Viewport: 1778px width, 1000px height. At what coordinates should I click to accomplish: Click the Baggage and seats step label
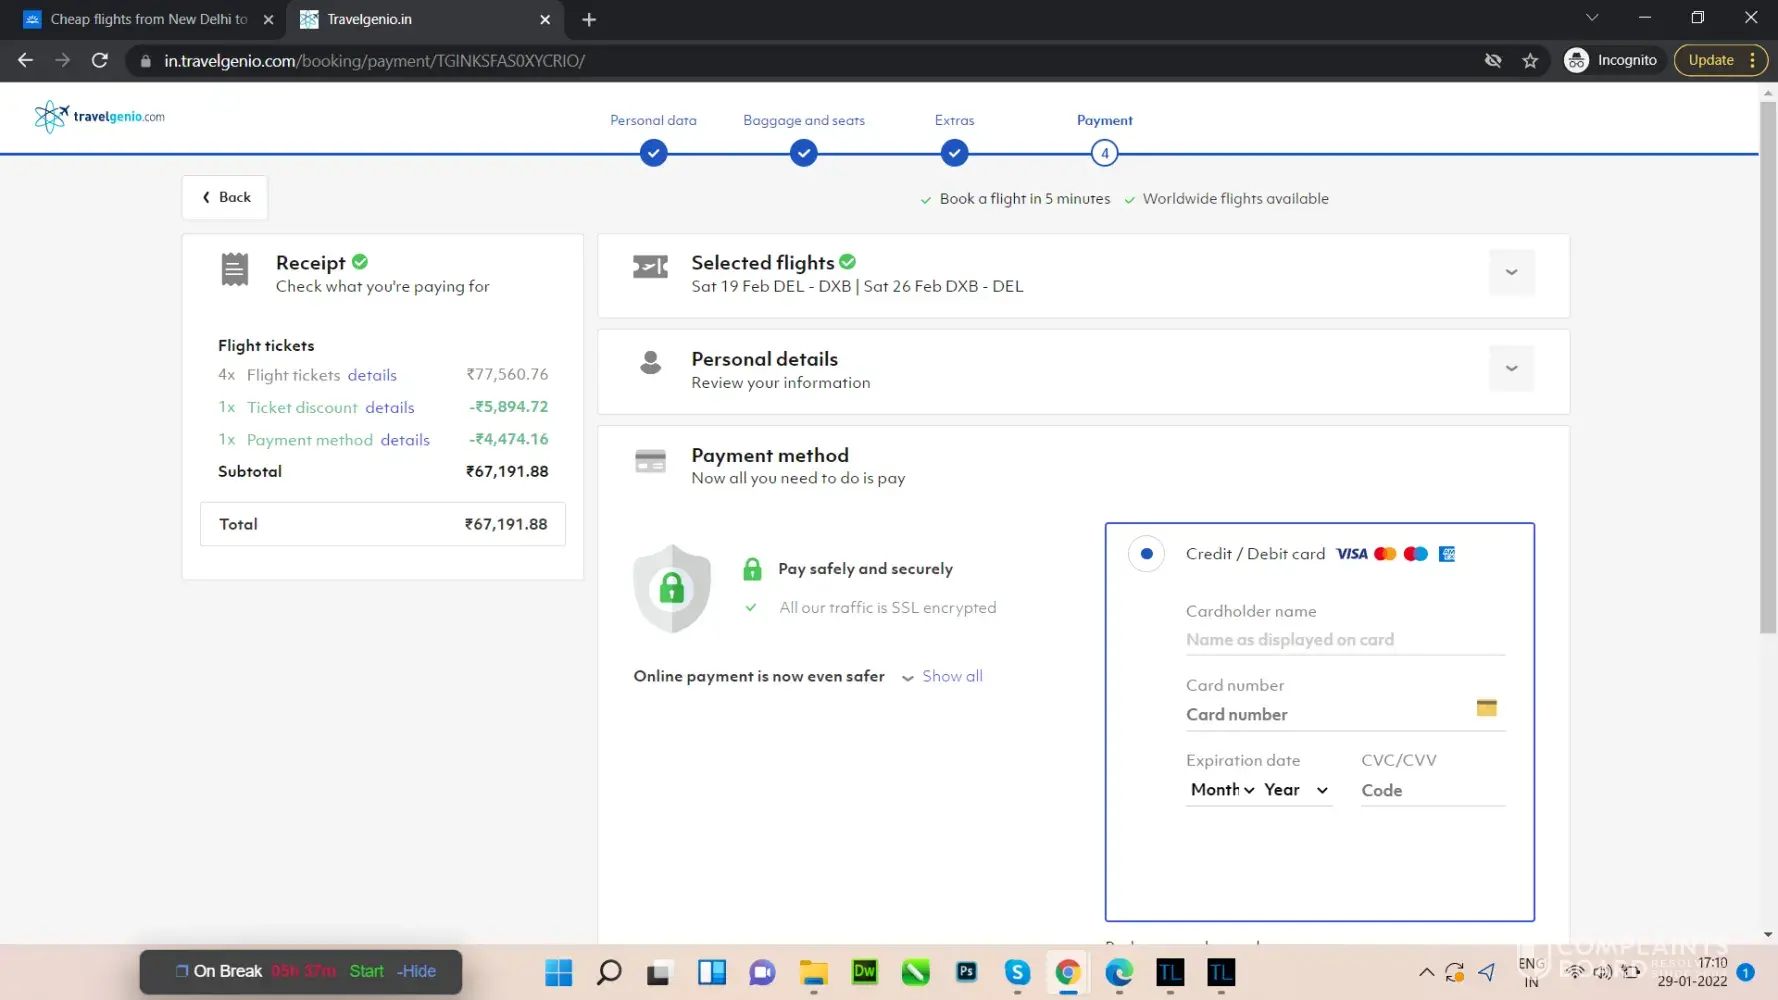[x=804, y=120]
